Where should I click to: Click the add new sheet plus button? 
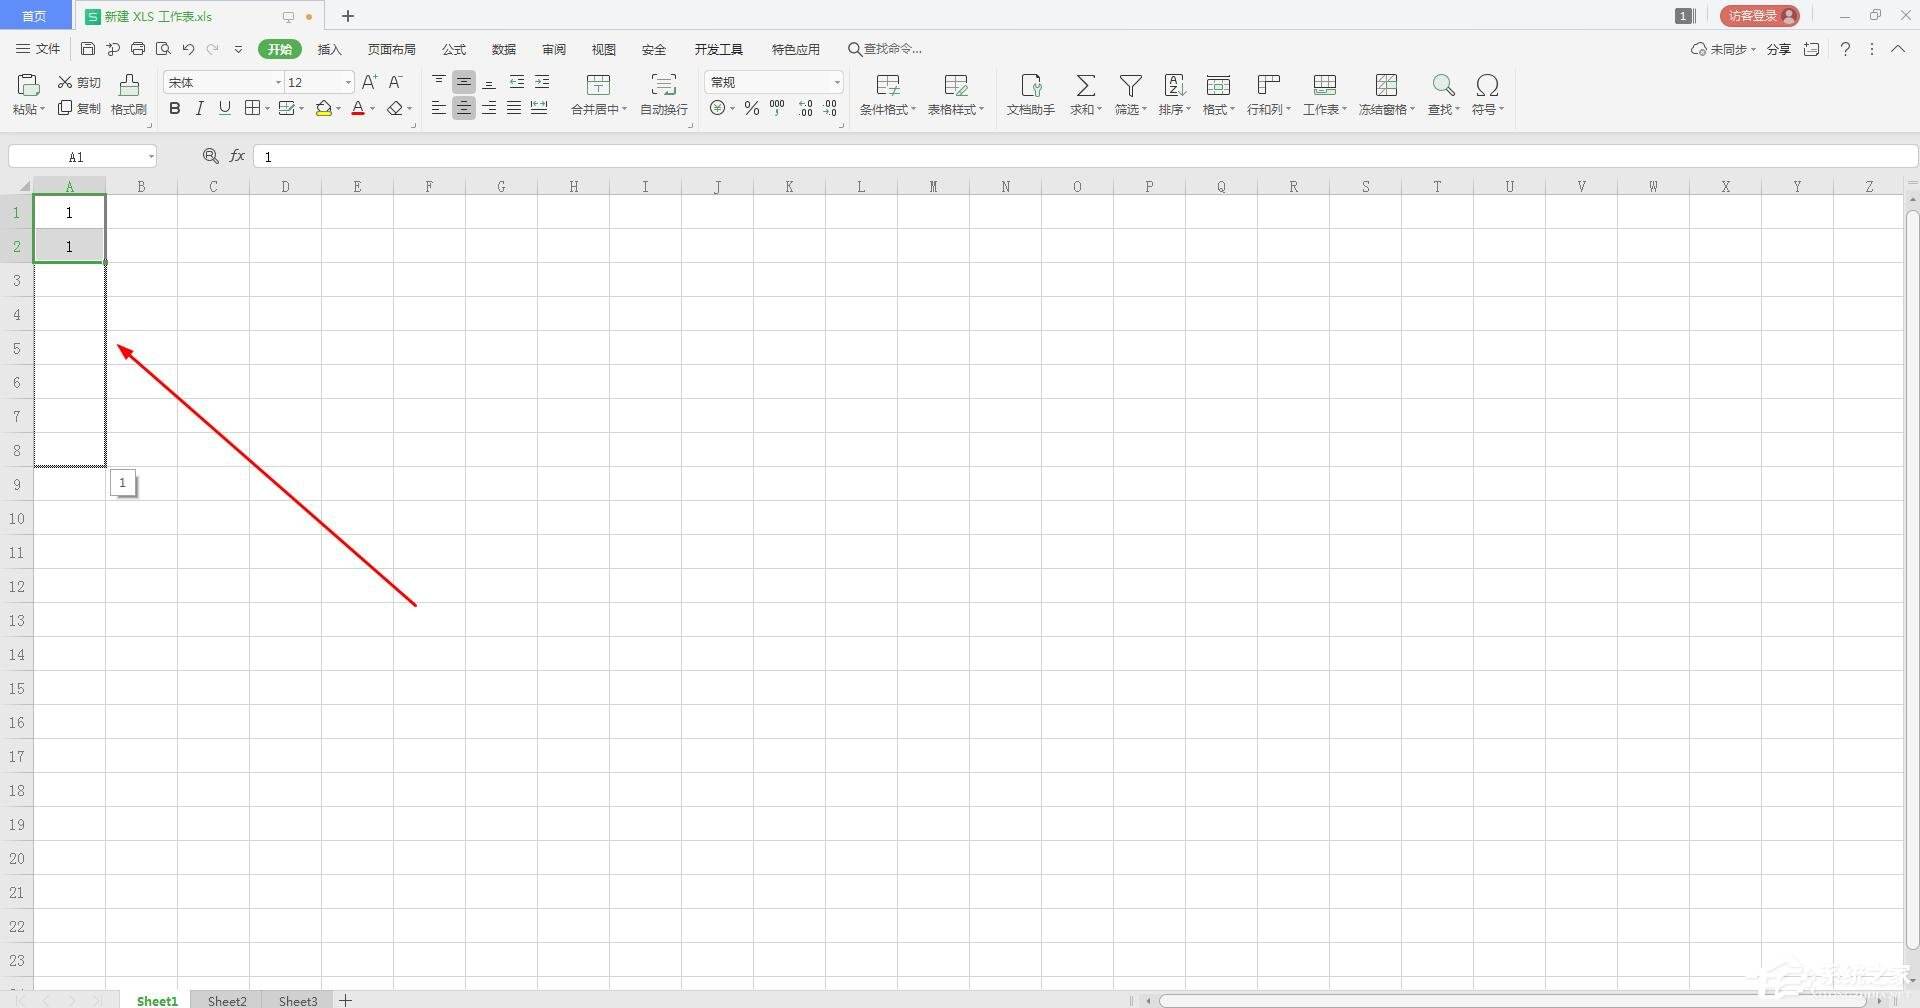346,1000
